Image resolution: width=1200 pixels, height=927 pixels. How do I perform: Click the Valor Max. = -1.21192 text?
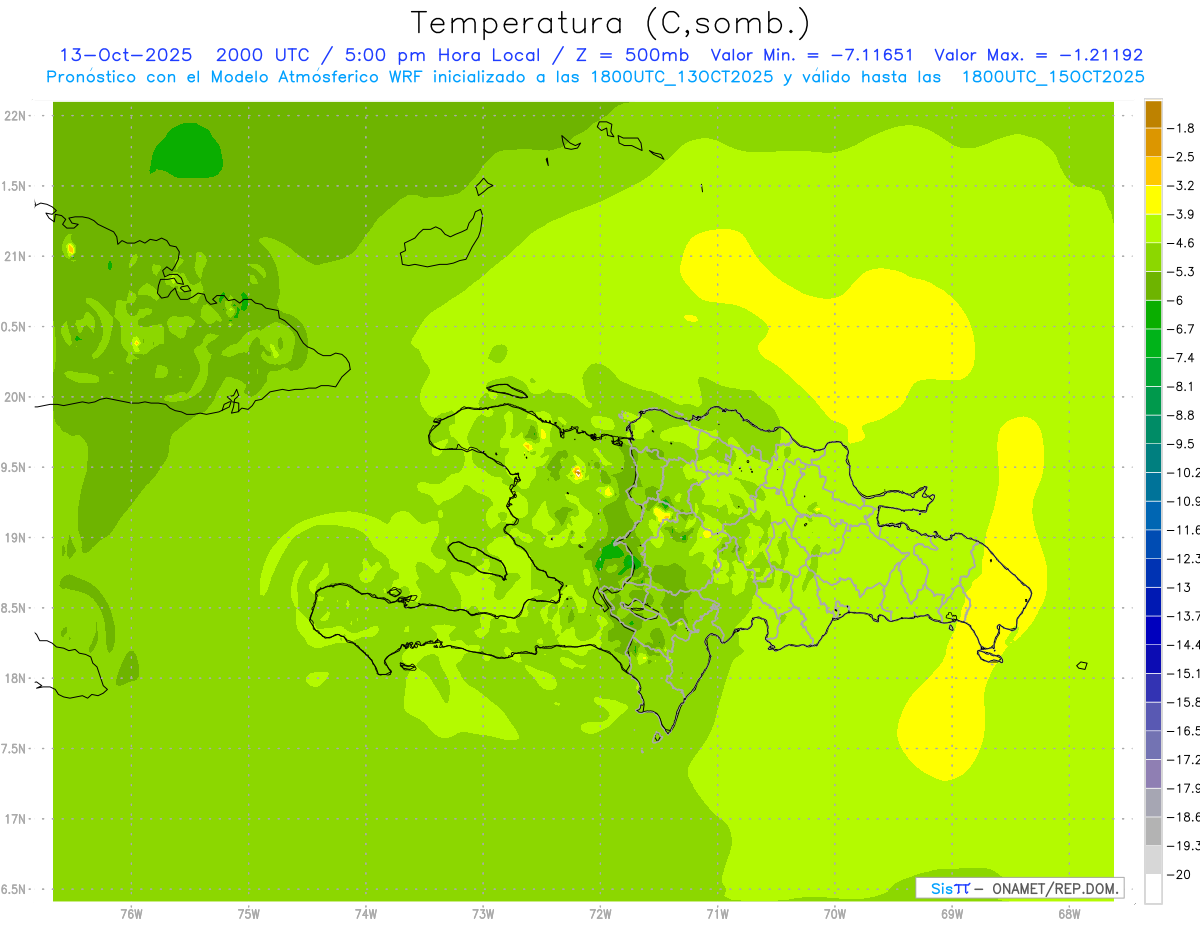[x=1037, y=55]
